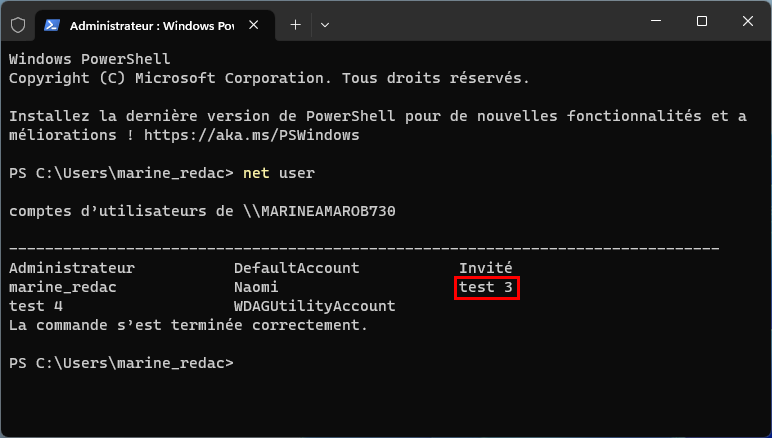Click the PowerShell icon on the tab
Image resolution: width=772 pixels, height=438 pixels.
point(52,25)
